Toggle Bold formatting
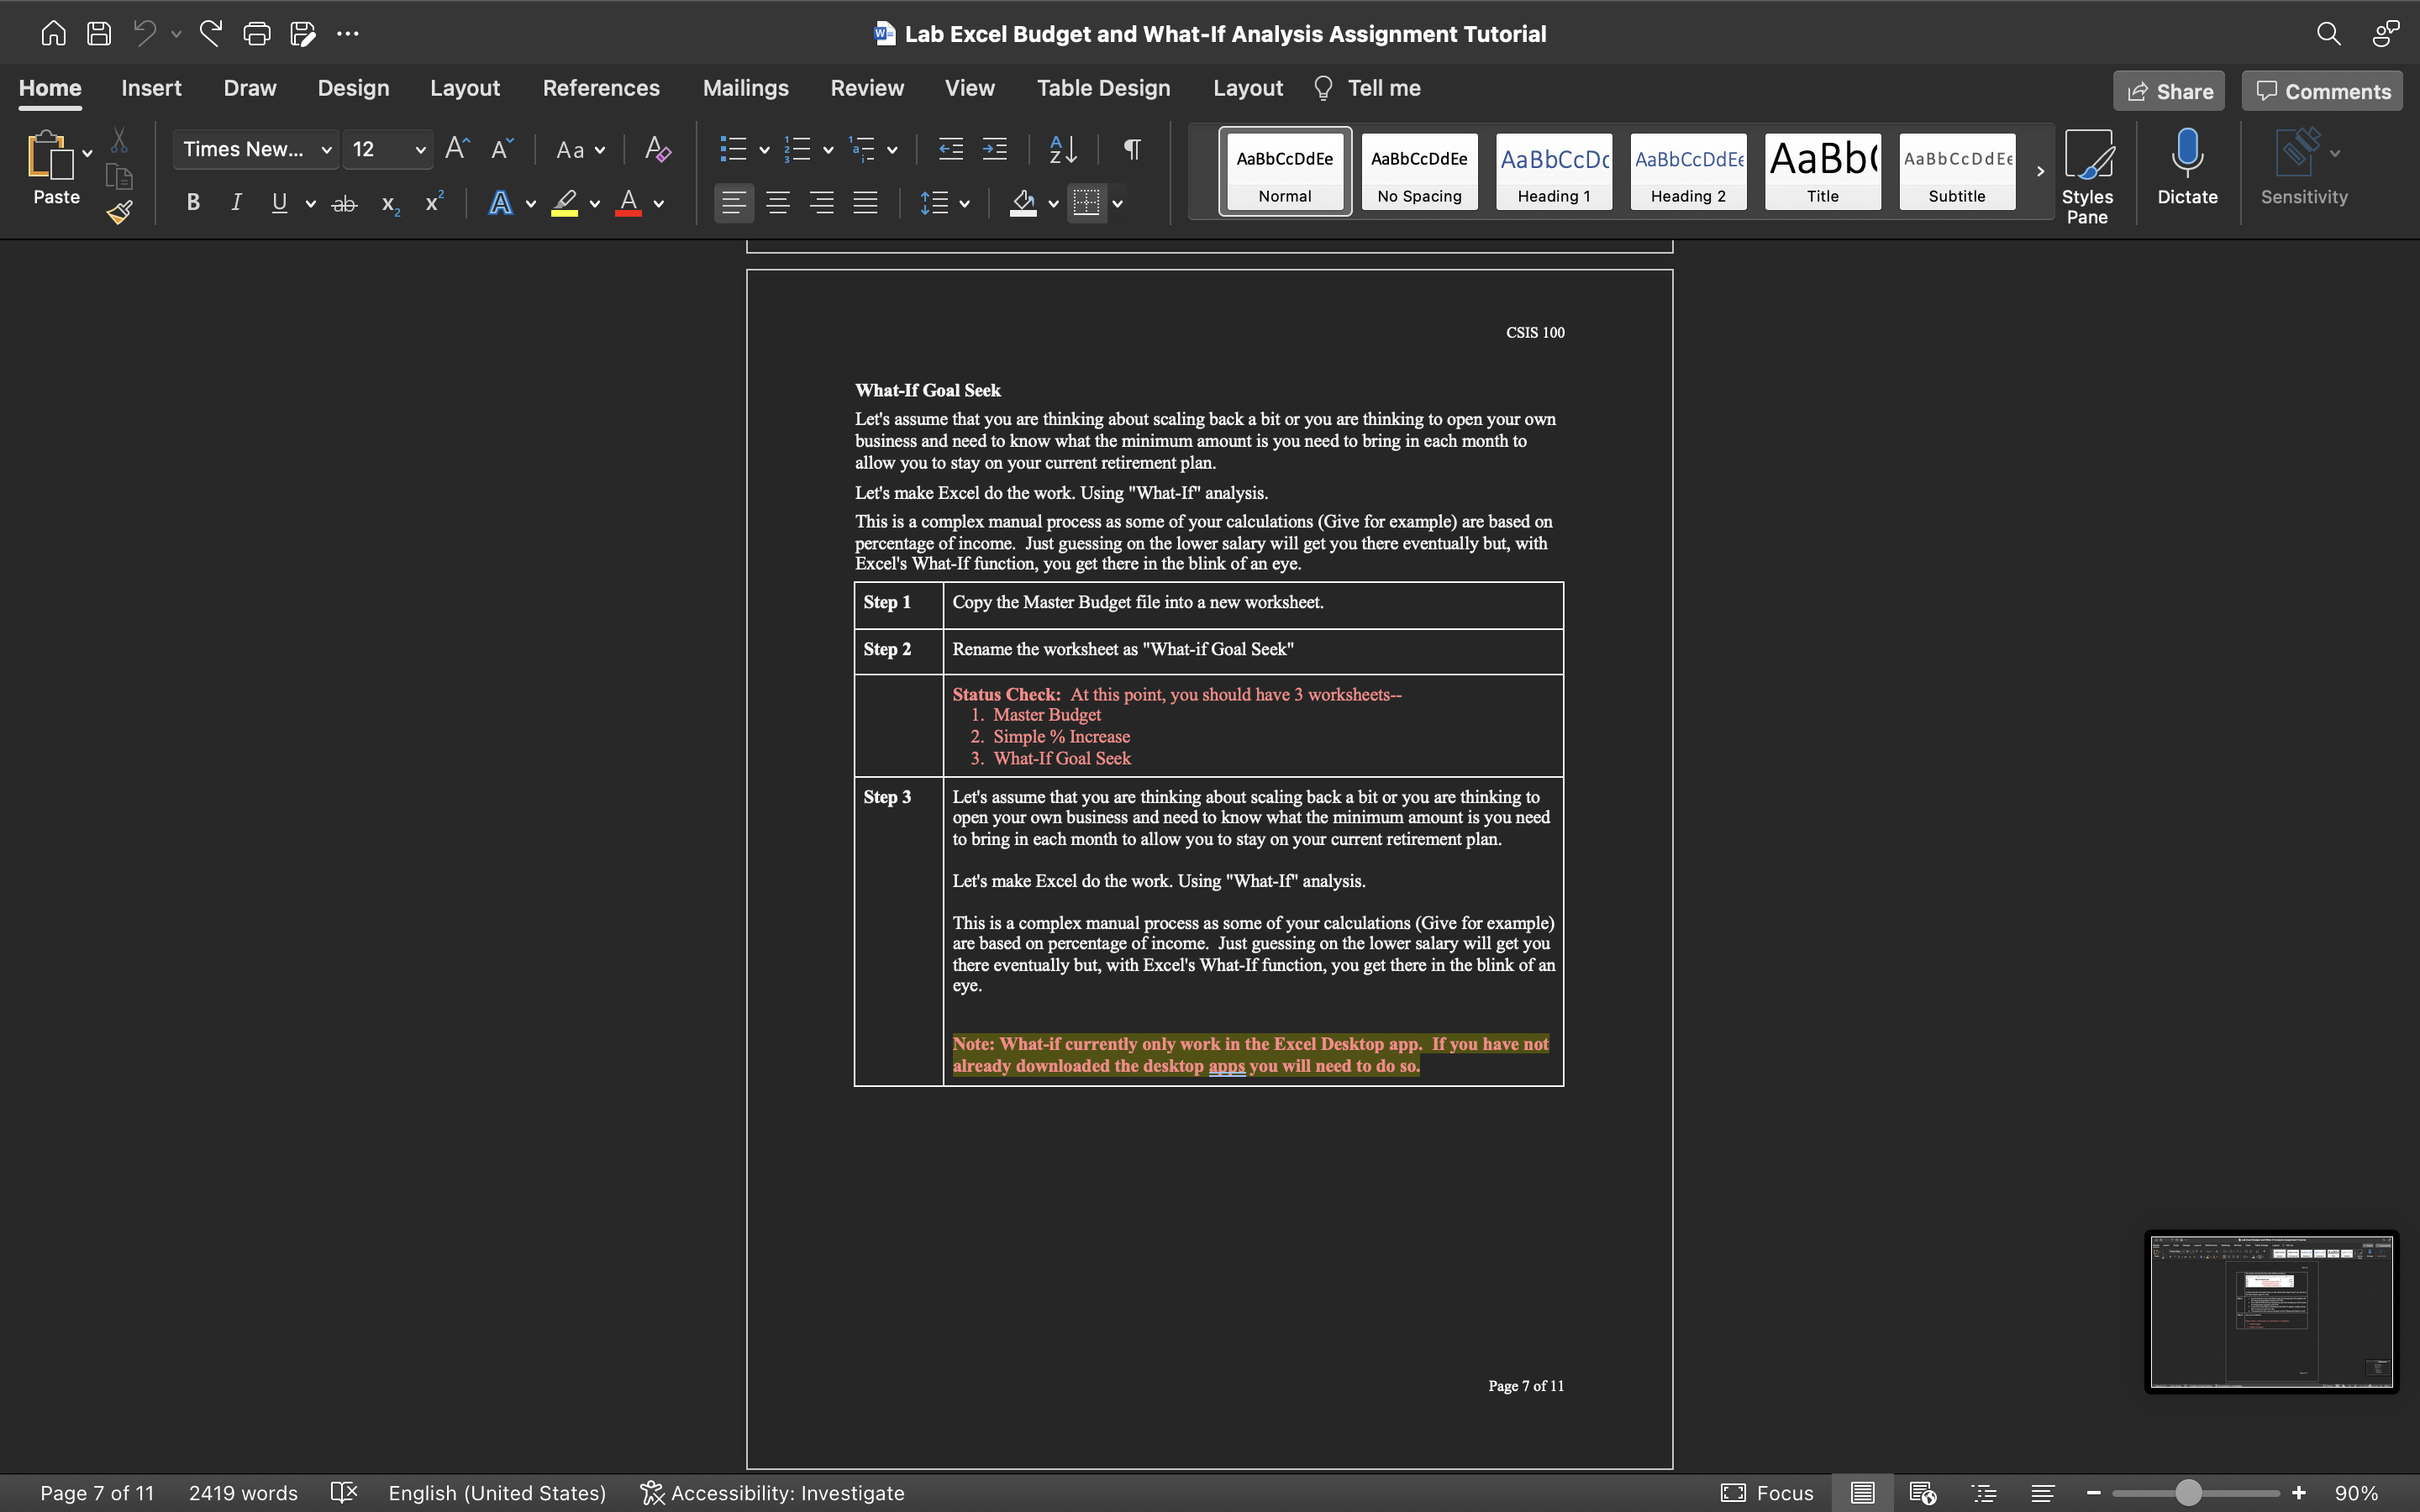This screenshot has height=1512, width=2420. click(193, 203)
